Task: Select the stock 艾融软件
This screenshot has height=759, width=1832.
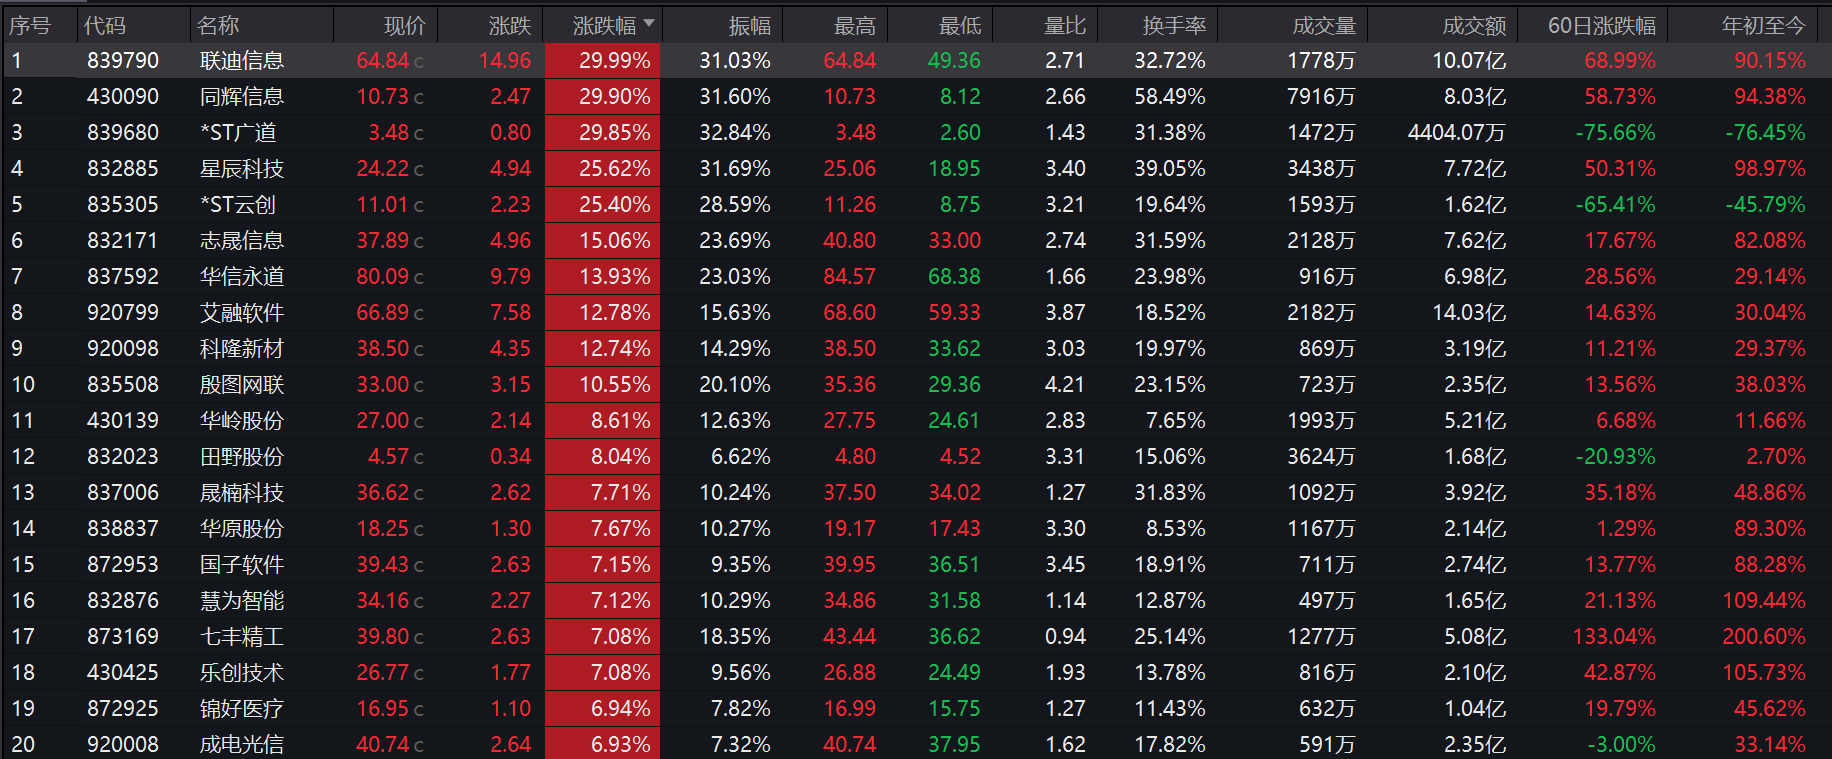Action: click(x=242, y=313)
